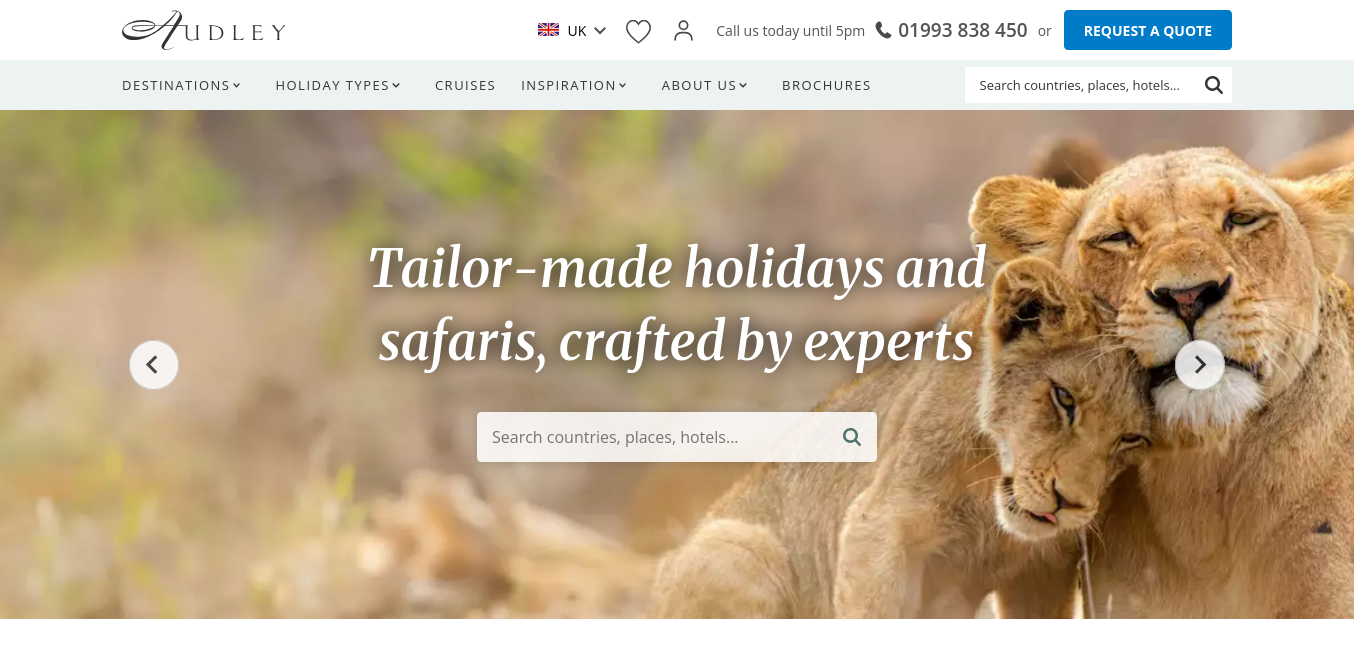
Task: Focus the hero search countries, places field
Action: pyautogui.click(x=660, y=437)
